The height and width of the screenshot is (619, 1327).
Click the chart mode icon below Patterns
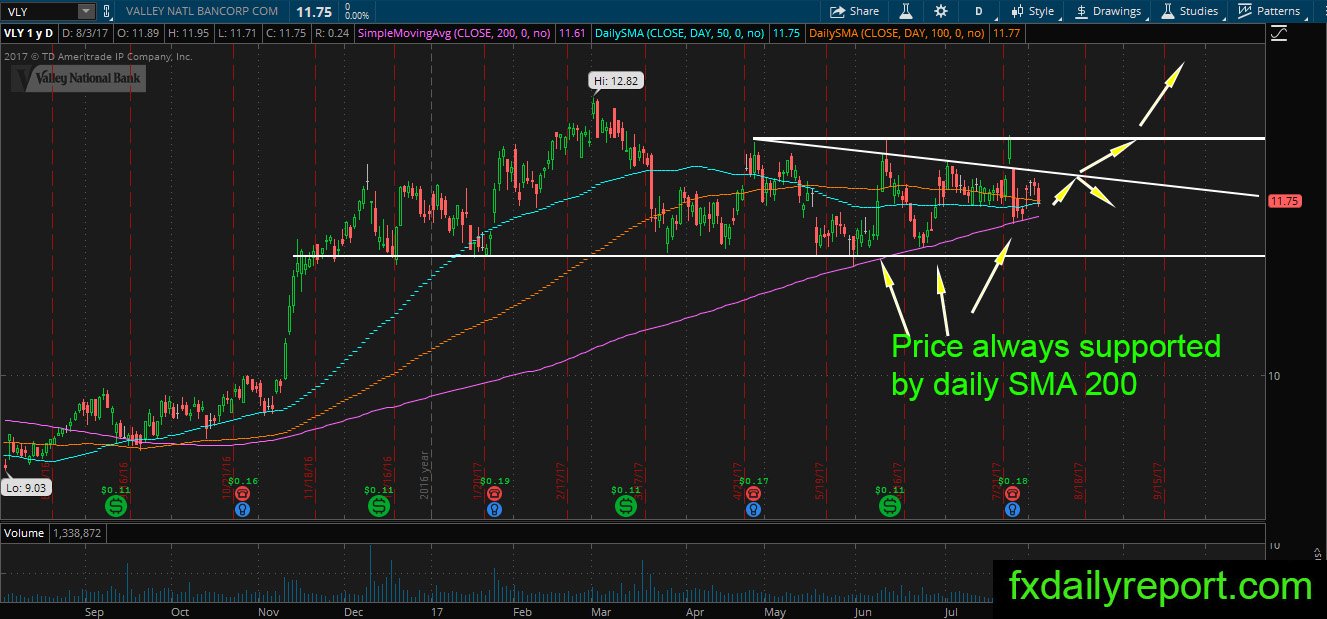1278,33
